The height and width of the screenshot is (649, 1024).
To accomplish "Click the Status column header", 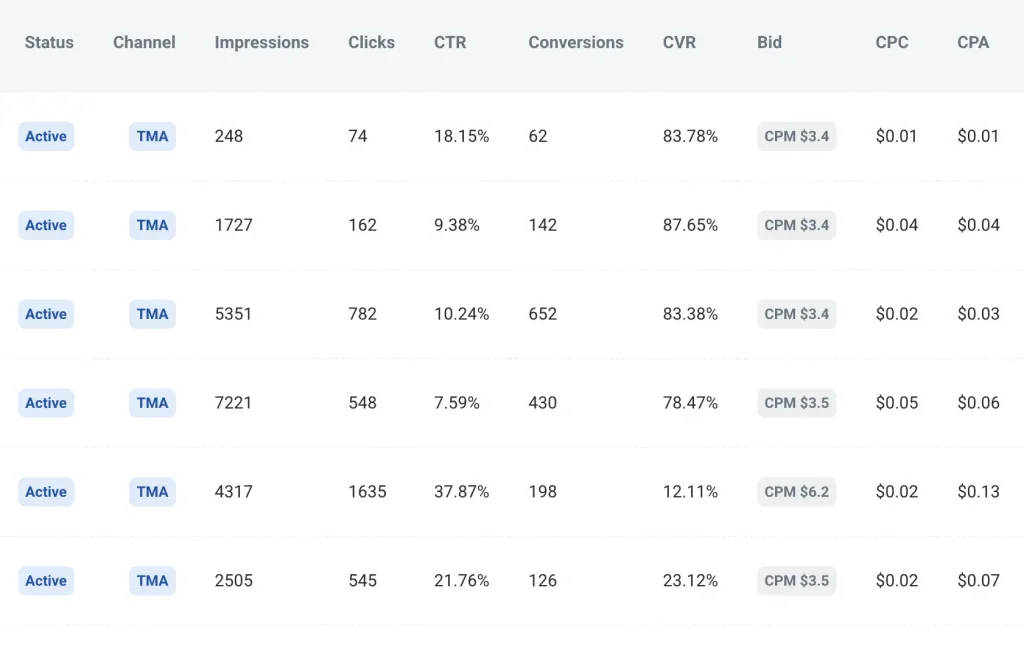I will click(x=50, y=42).
